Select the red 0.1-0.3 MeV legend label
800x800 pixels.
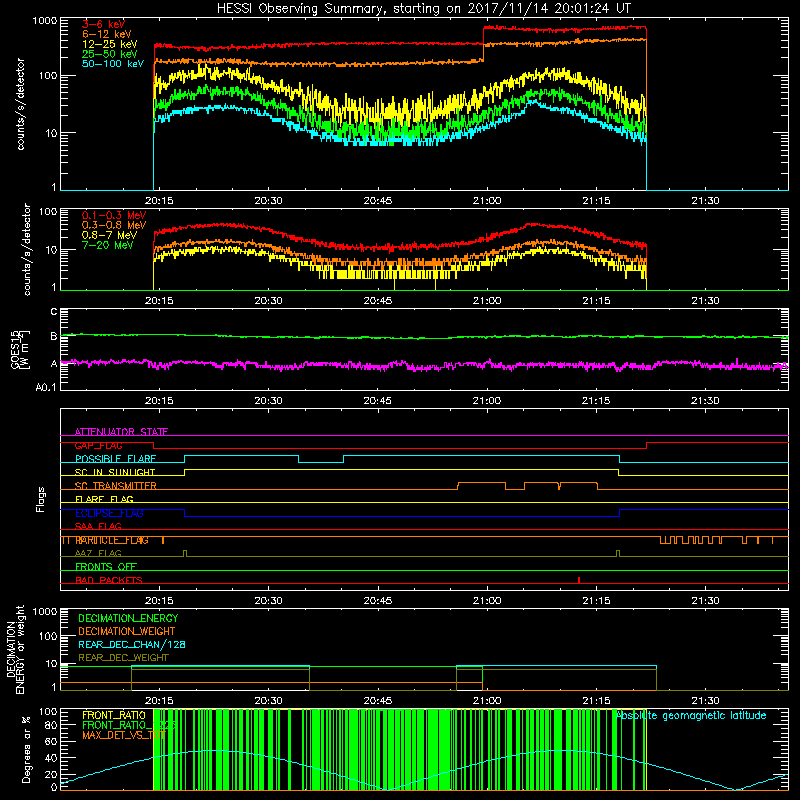click(x=114, y=215)
